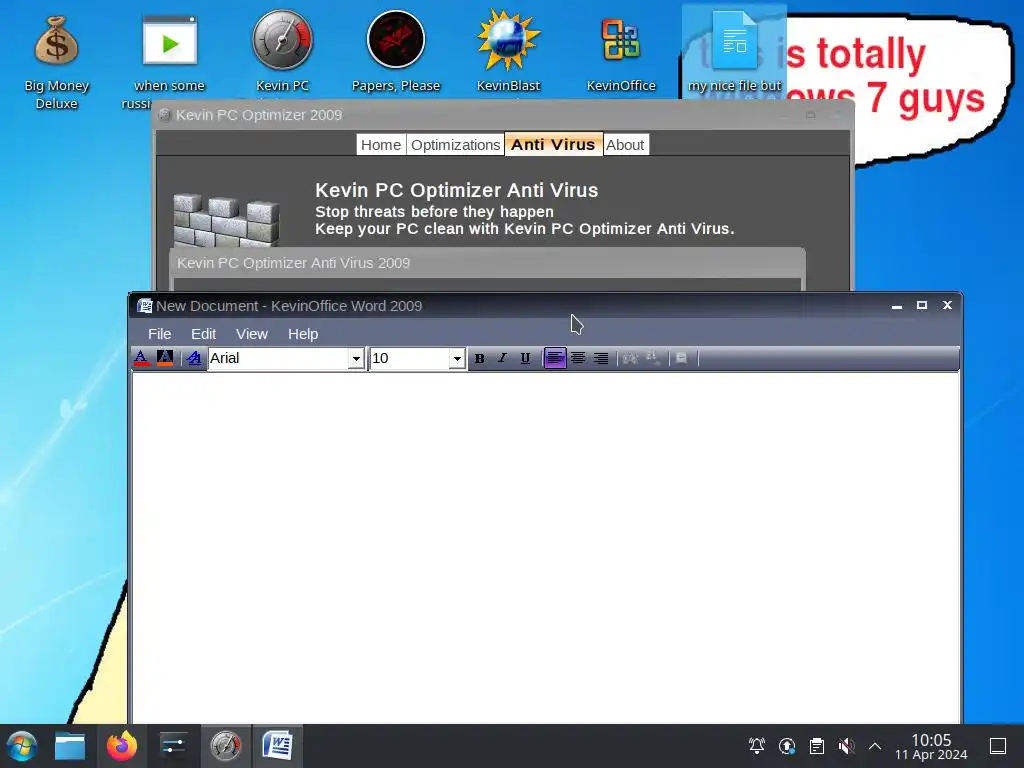Click the KevinOffice Word title bar icon
The image size is (1024, 768).
pos(144,306)
